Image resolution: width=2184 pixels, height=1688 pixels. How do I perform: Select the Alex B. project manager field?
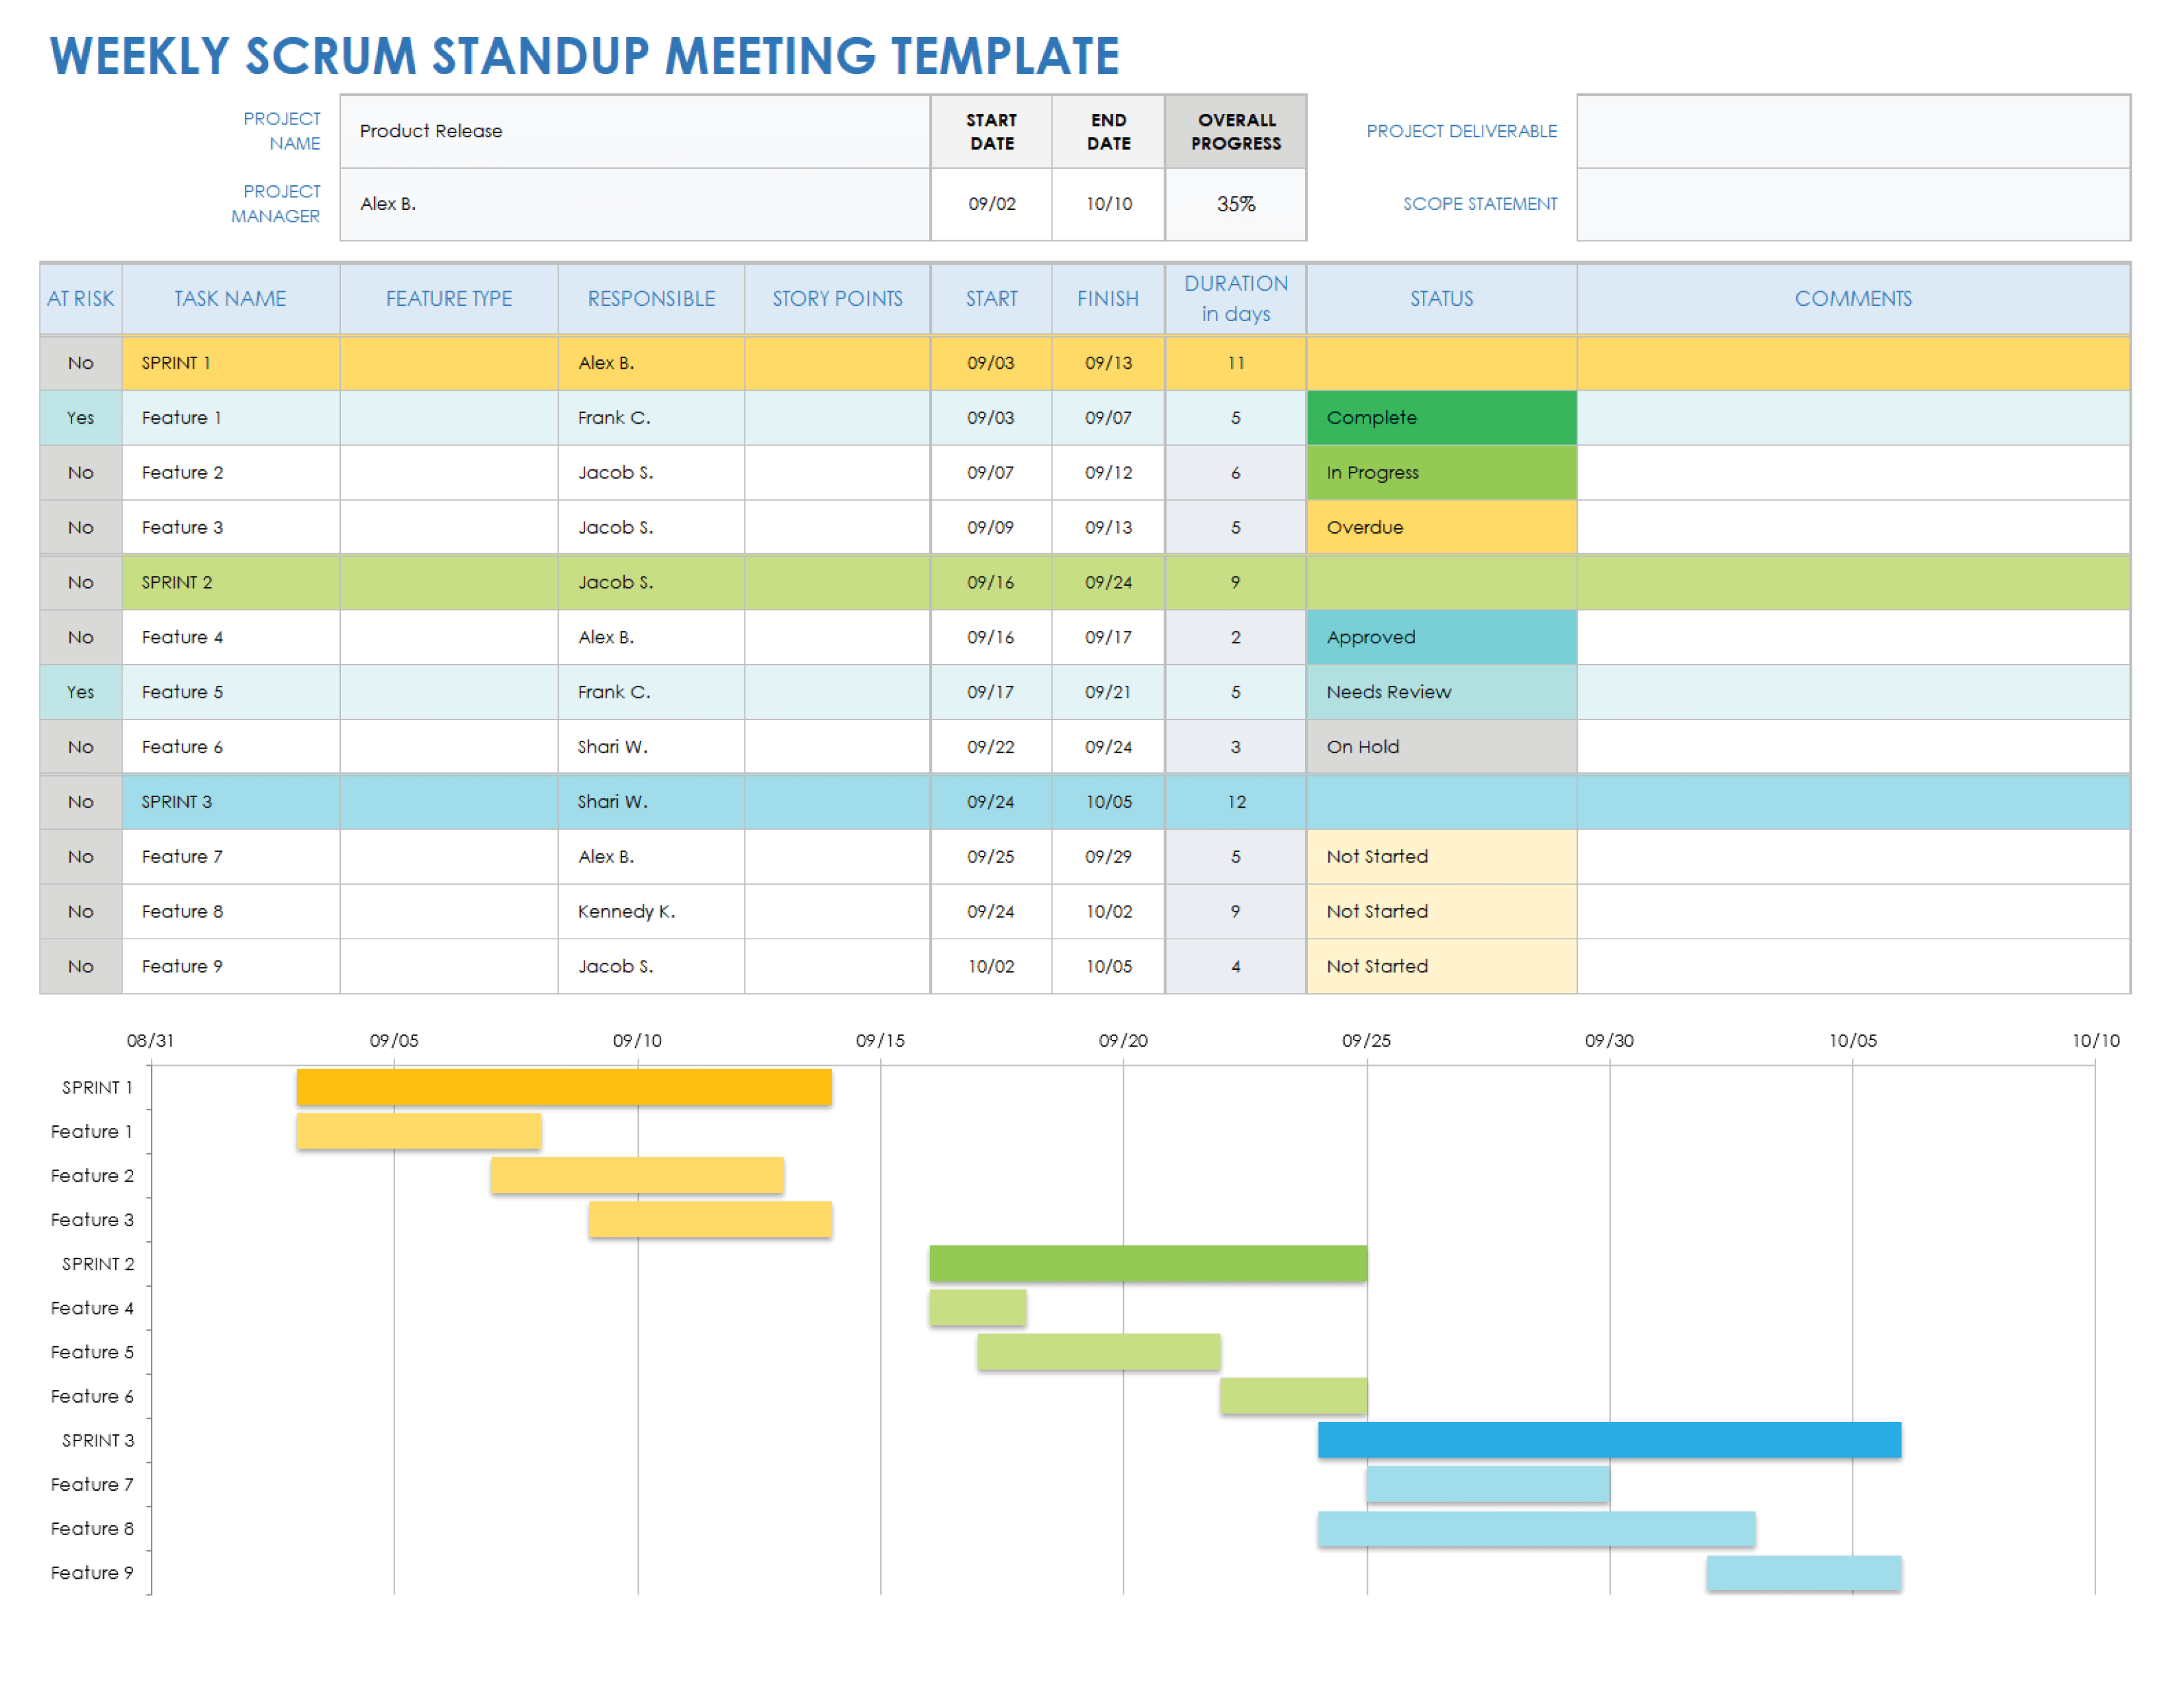pos(635,204)
